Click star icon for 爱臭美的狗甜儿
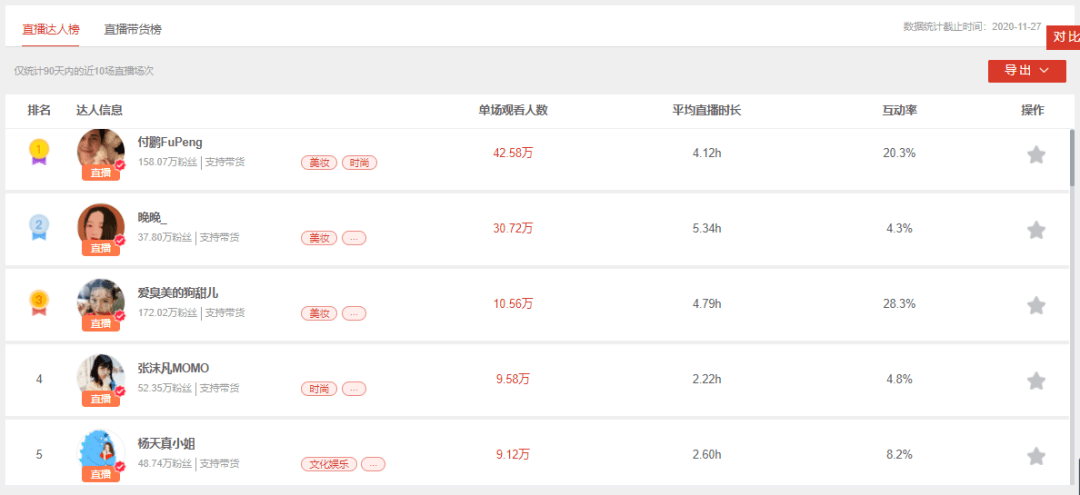 pyautogui.click(x=1036, y=305)
